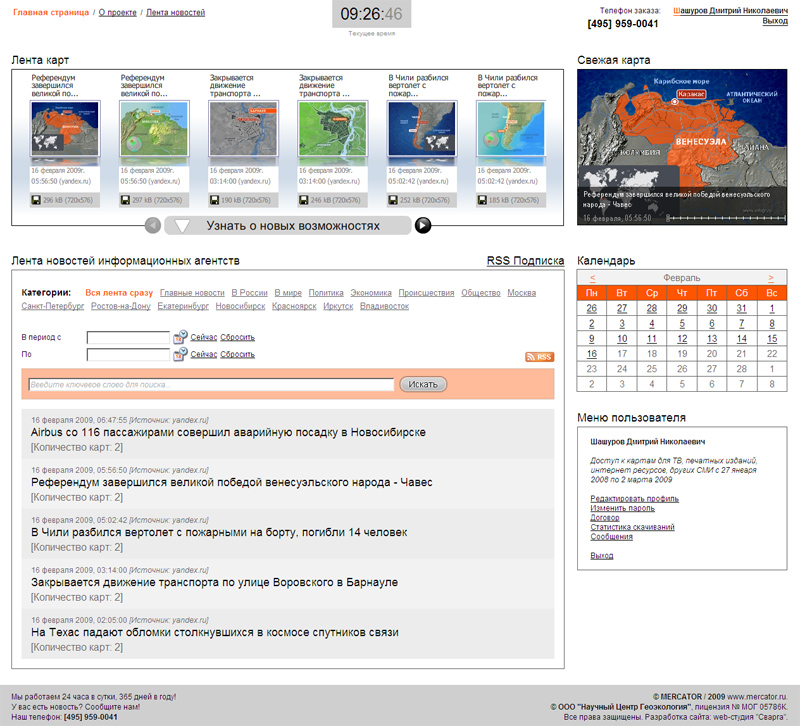This screenshot has width=800, height=726.
Task: Click floppy icon beside 190 kB map
Action: point(214,200)
